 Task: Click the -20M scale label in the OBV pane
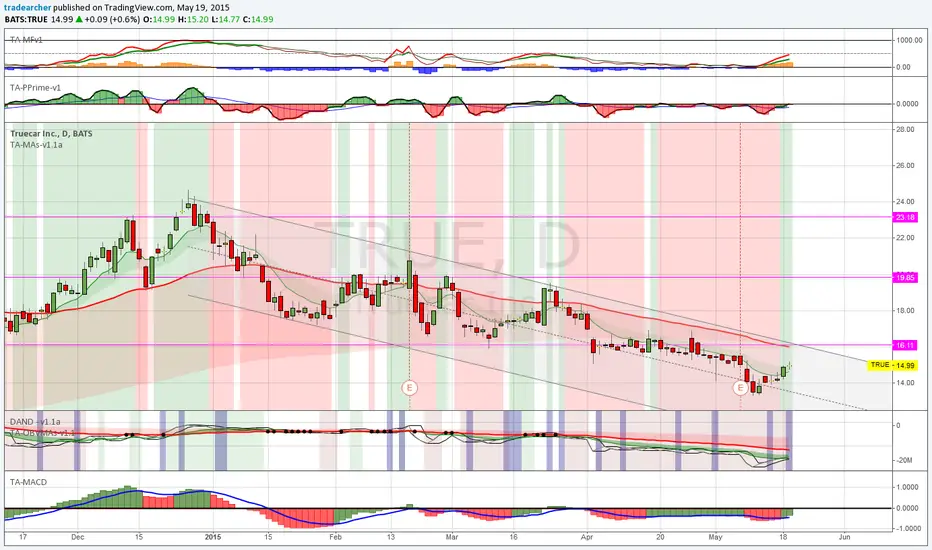(x=904, y=460)
